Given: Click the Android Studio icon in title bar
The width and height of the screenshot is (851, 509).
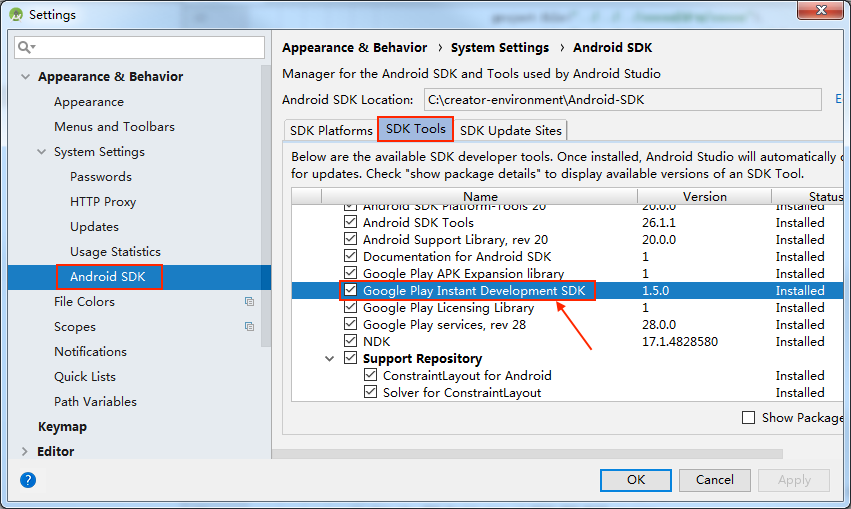Looking at the screenshot, I should pyautogui.click(x=16, y=15).
